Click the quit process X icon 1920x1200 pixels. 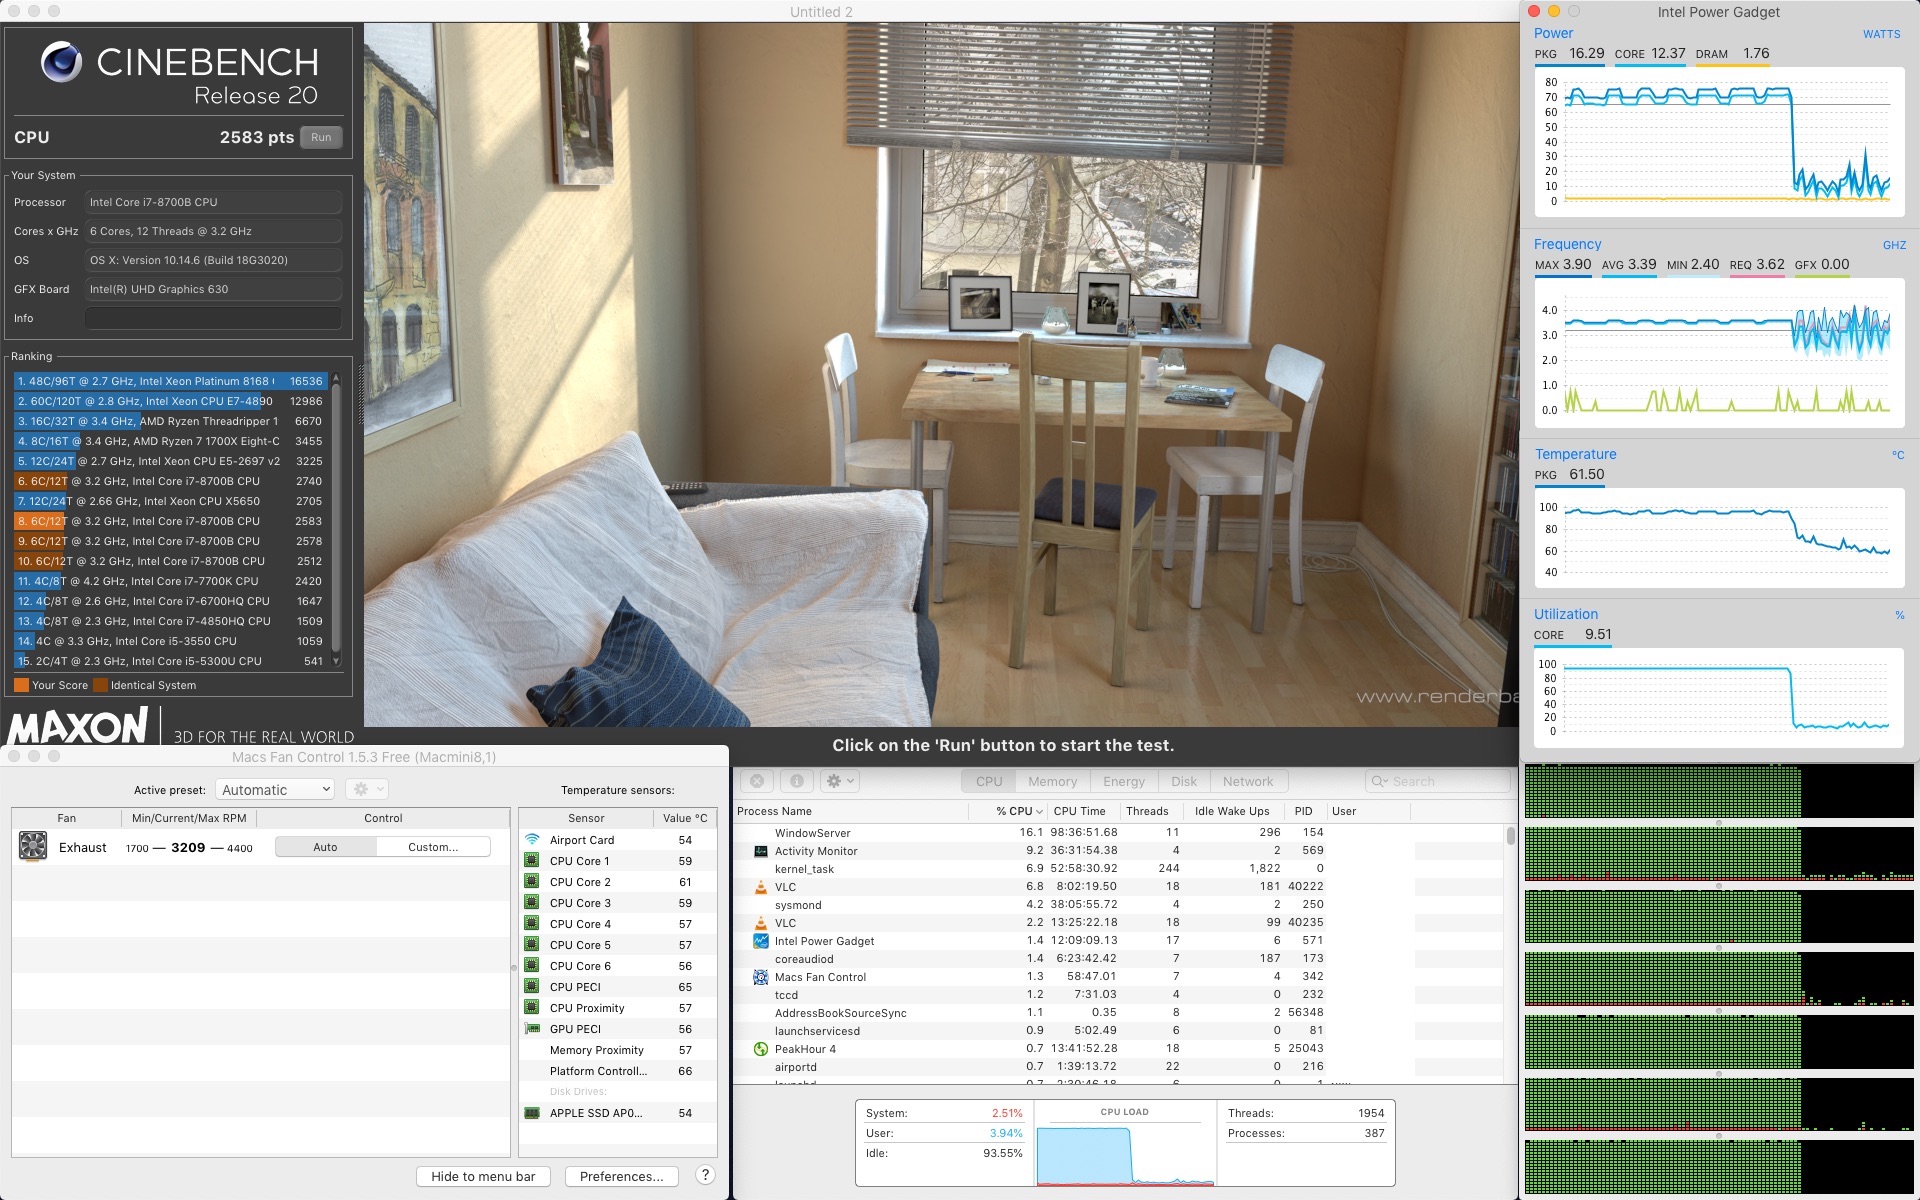(x=757, y=781)
